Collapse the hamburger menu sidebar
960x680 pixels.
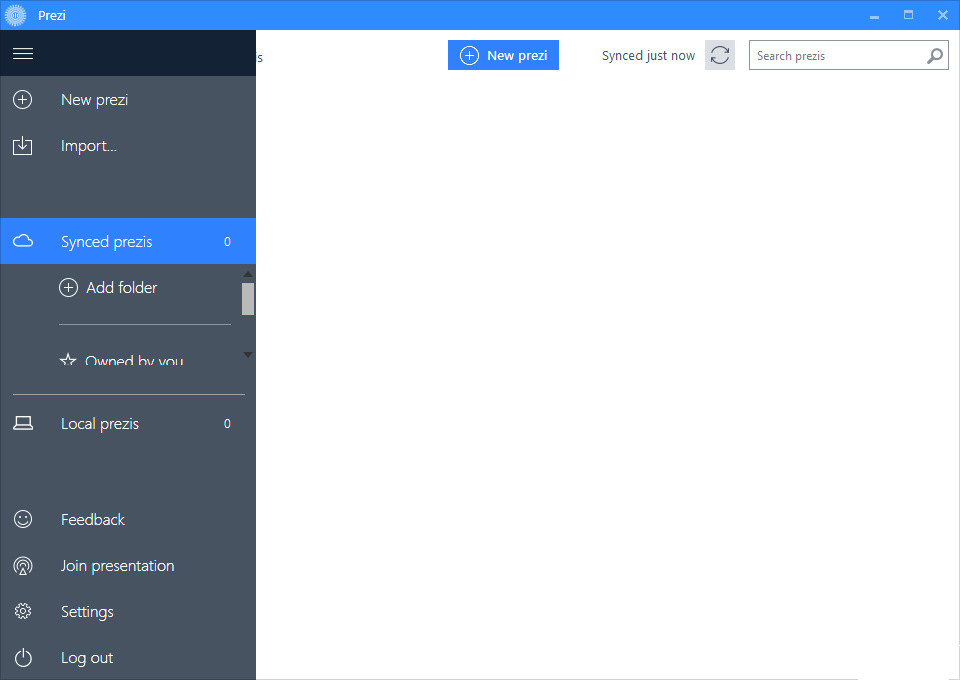click(x=23, y=54)
